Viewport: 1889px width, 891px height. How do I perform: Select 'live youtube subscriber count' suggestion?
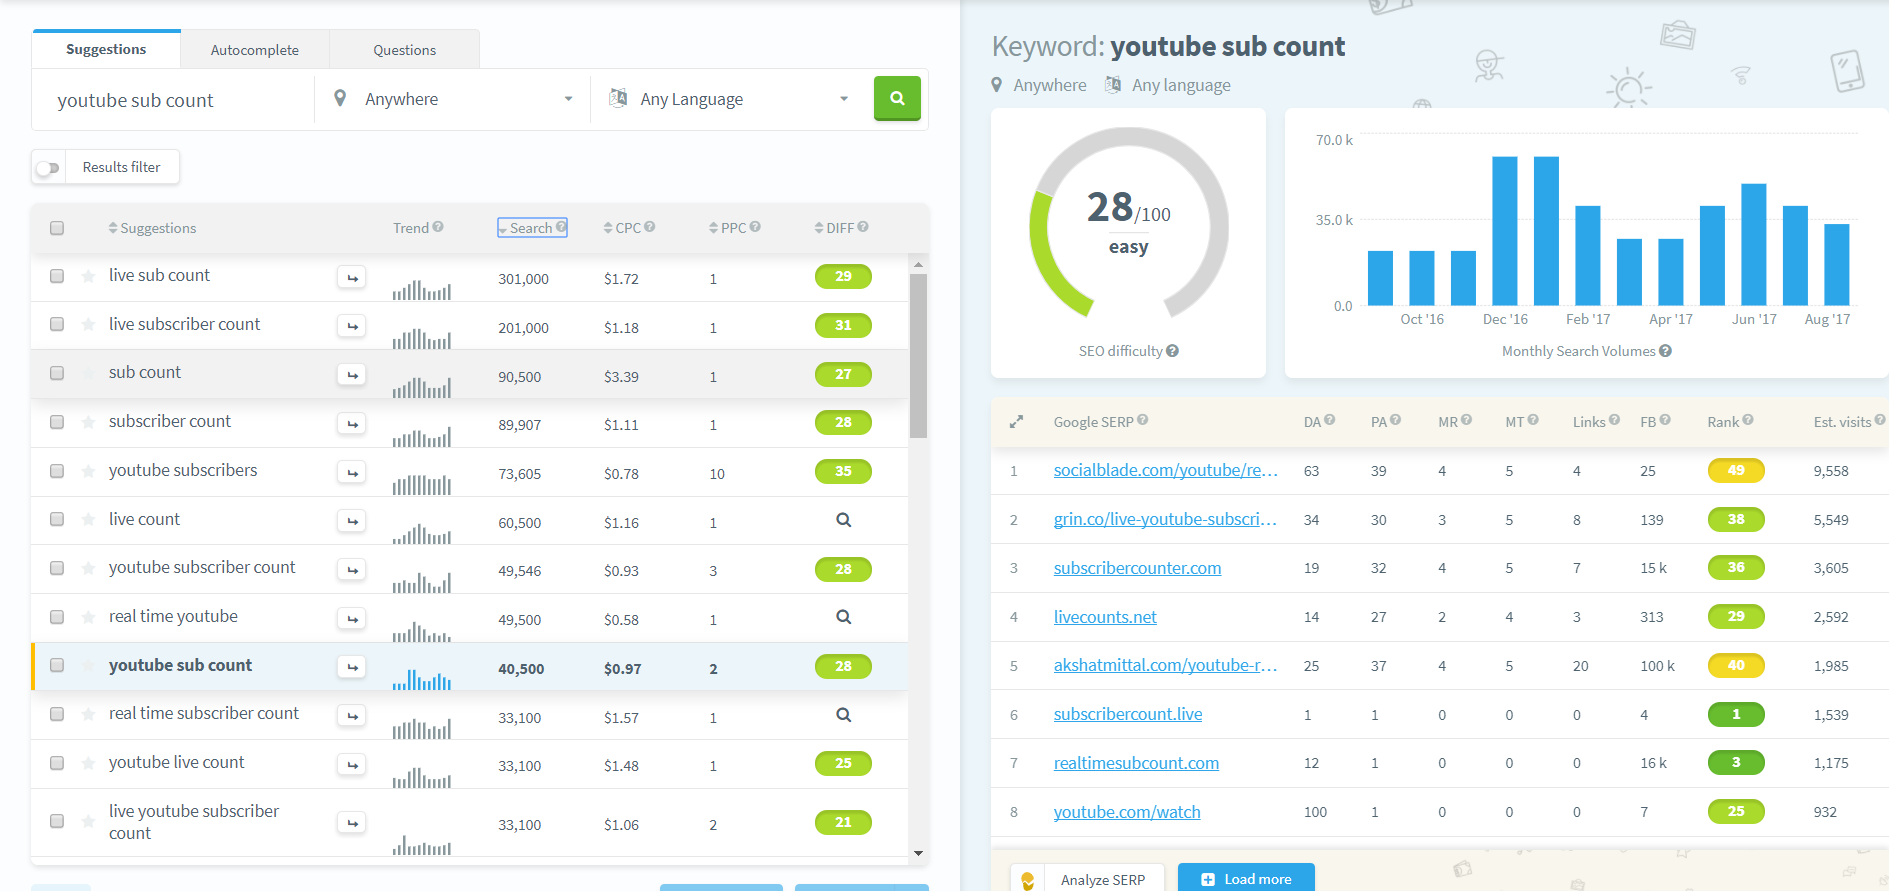pos(194,822)
